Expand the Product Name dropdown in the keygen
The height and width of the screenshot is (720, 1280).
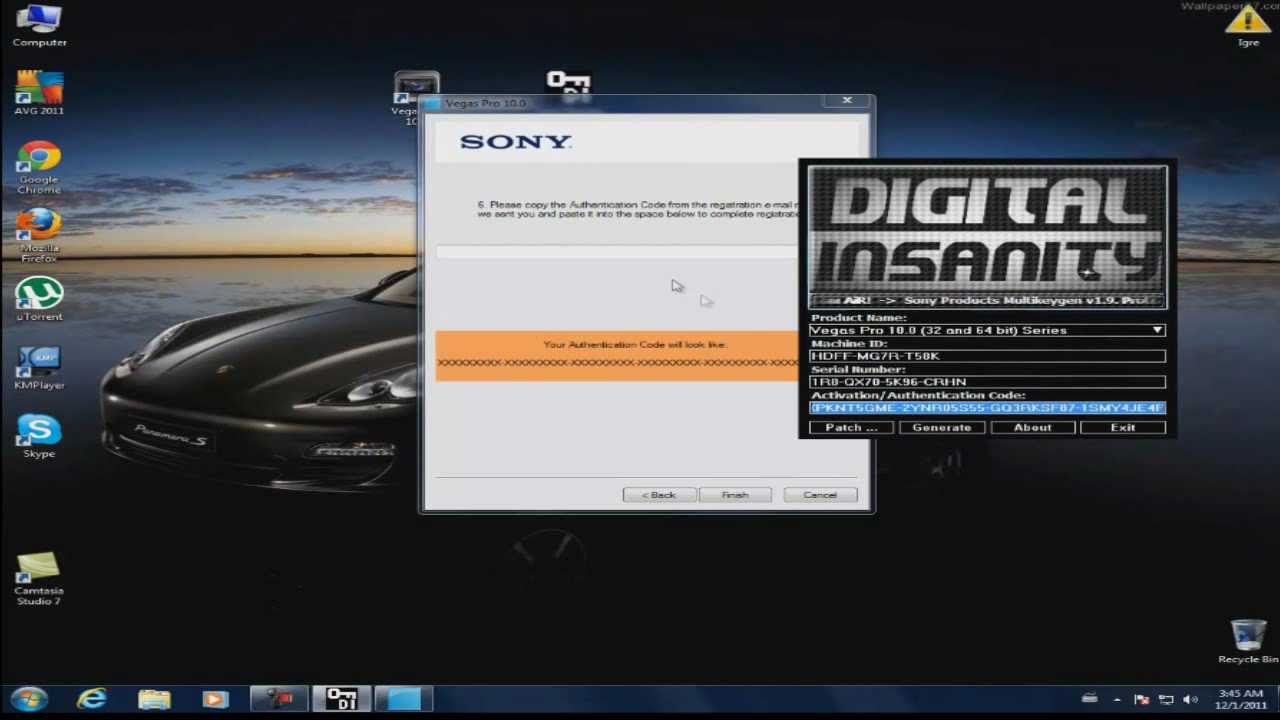coord(1157,330)
